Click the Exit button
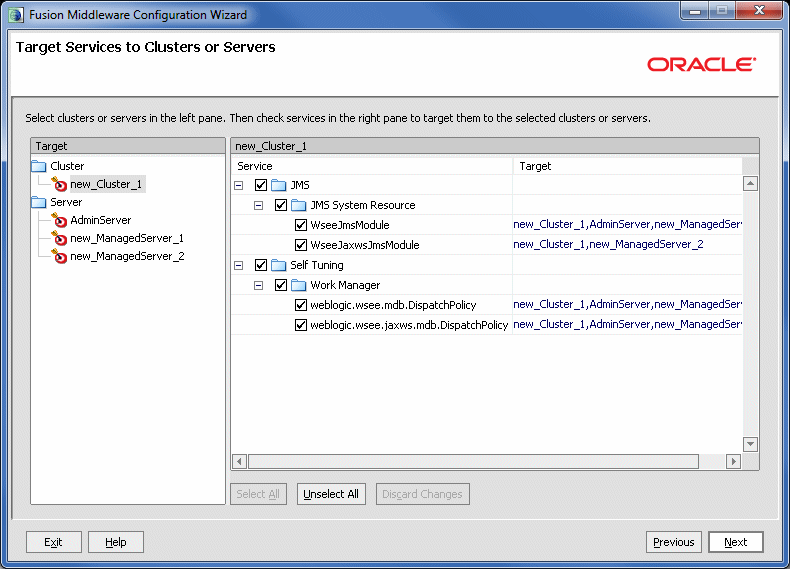790x569 pixels. 53,542
